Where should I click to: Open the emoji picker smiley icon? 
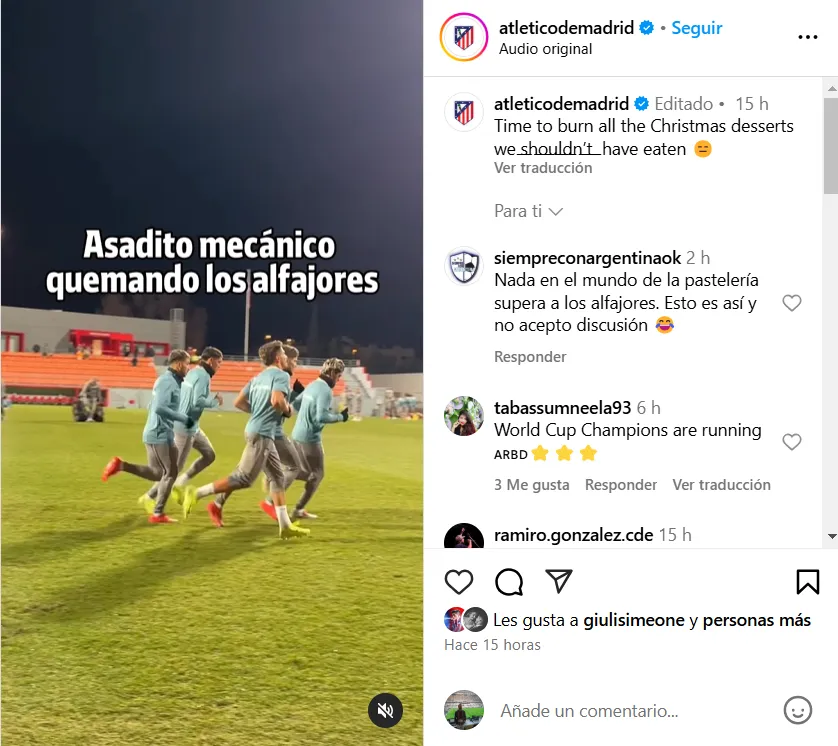tap(797, 710)
